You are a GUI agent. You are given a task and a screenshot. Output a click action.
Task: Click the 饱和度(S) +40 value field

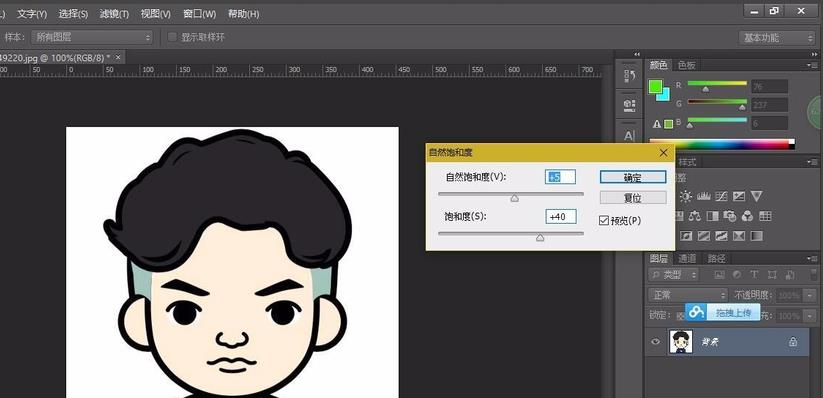561,216
